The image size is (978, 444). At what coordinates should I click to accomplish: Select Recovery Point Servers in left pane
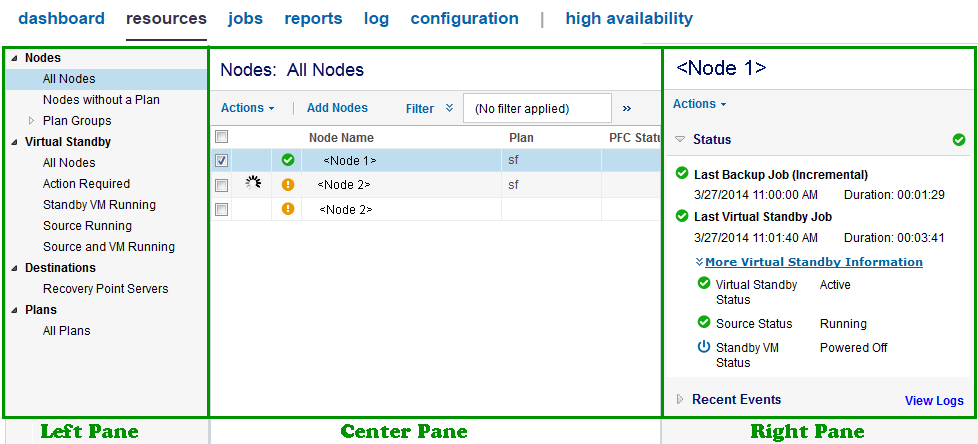105,289
